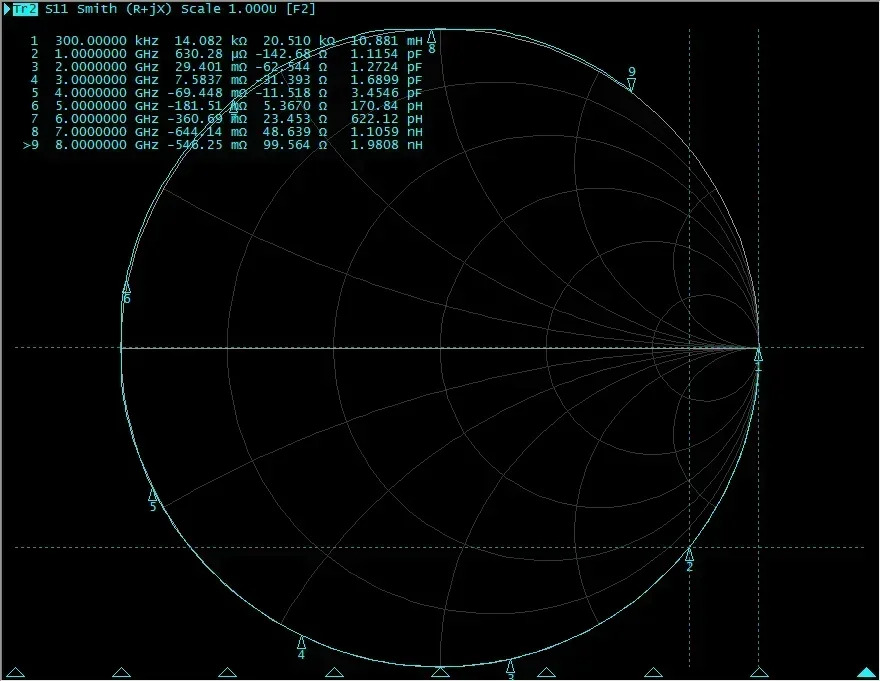Activate the Tr2 trace label

point(25,9)
